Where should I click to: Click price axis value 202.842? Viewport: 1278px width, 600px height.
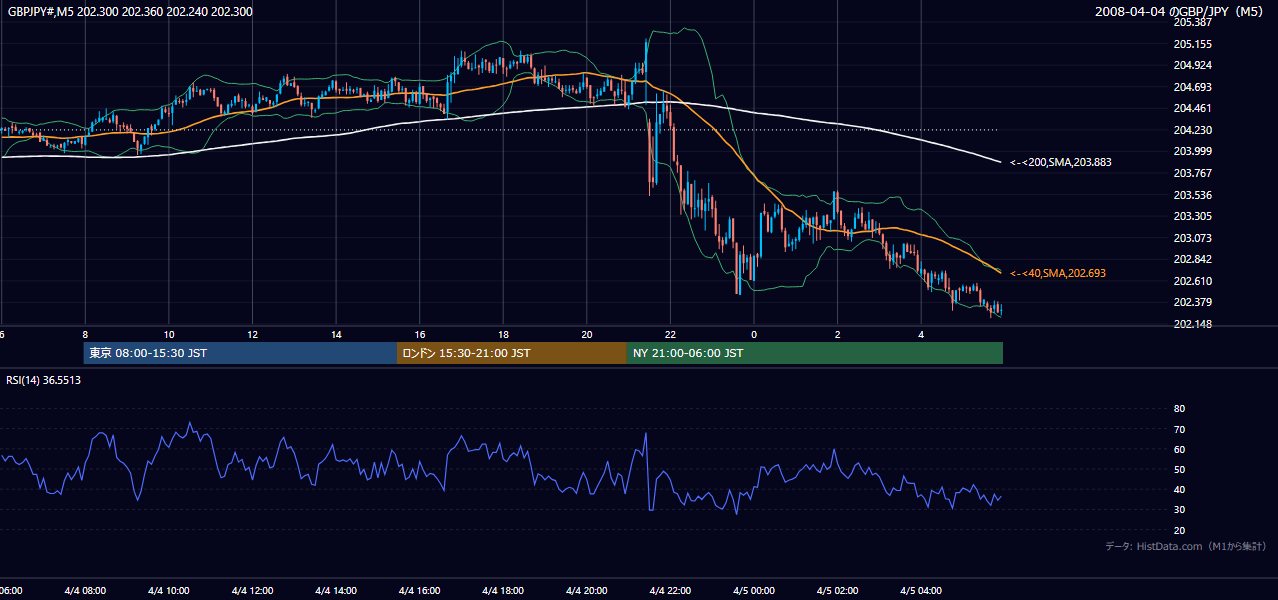pyautogui.click(x=1193, y=259)
